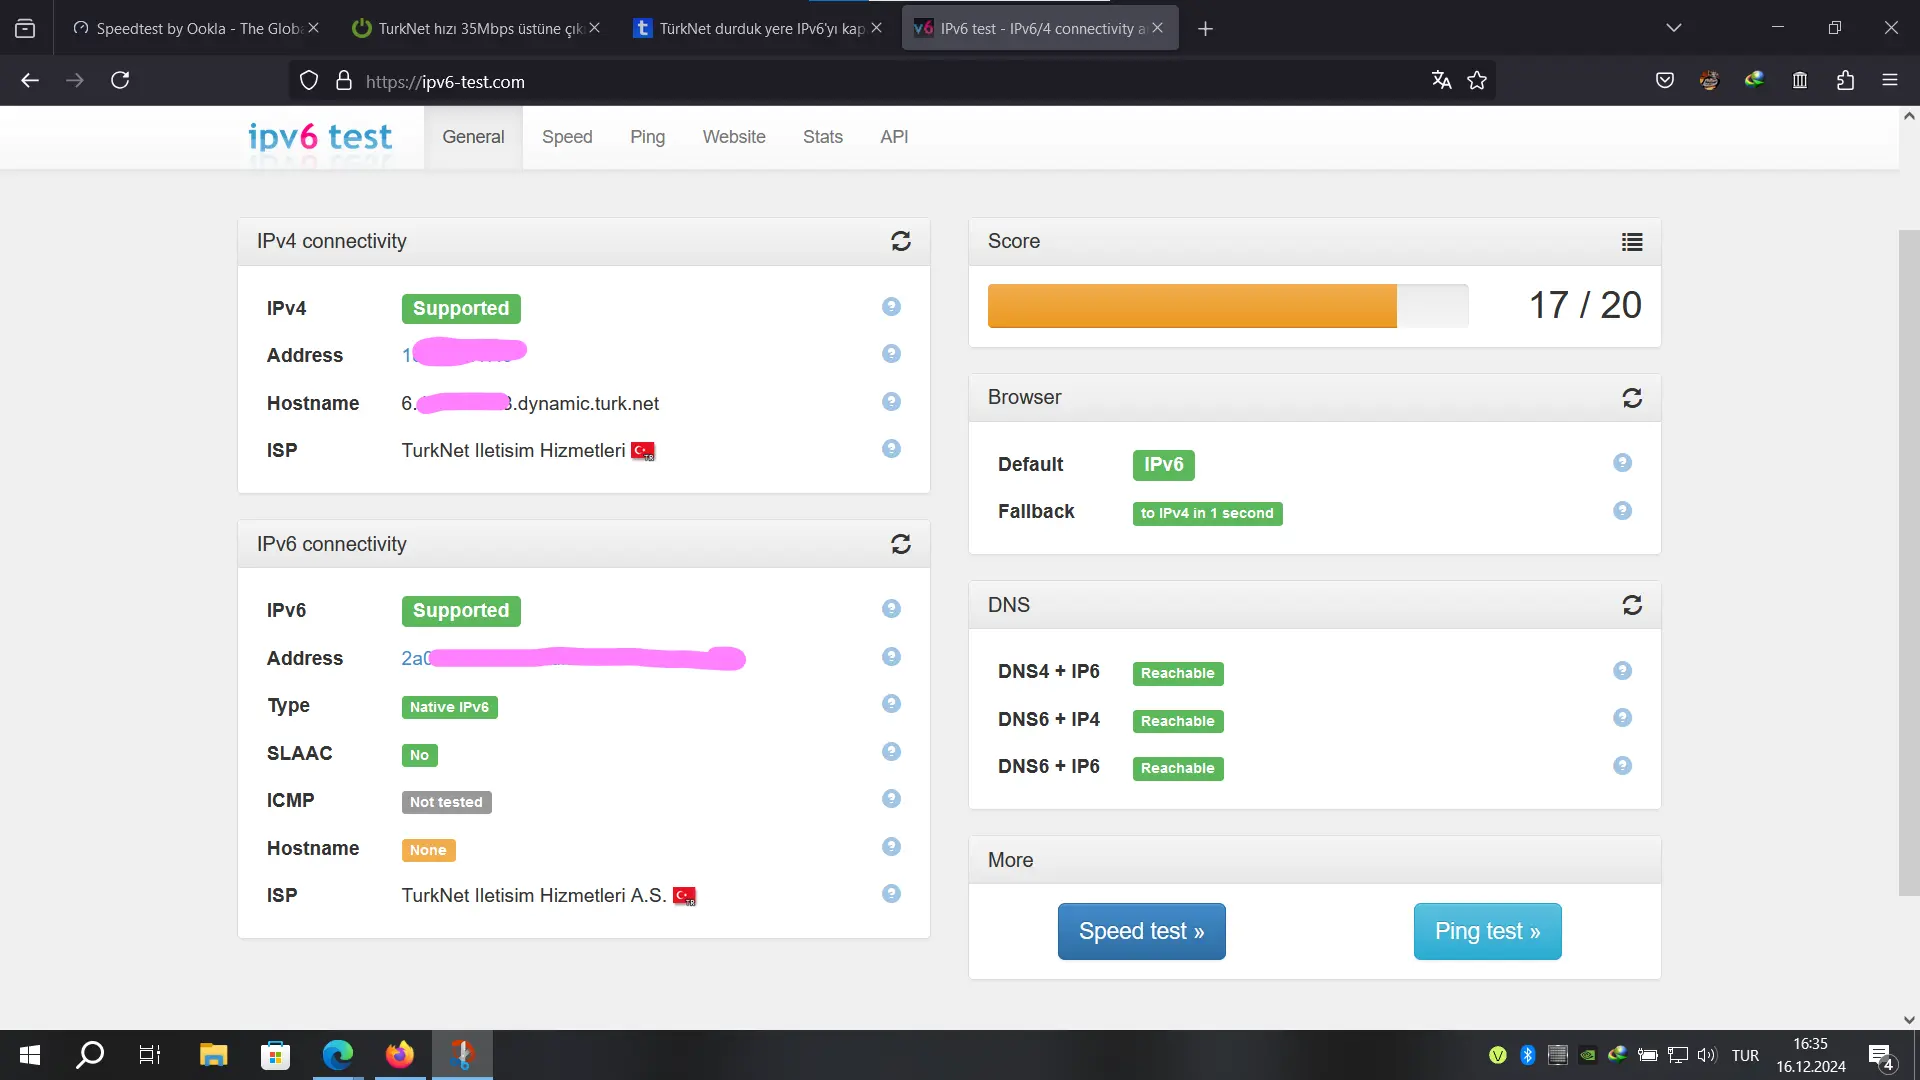
Task: Refresh the IPv4 connectivity panel
Action: 901,241
